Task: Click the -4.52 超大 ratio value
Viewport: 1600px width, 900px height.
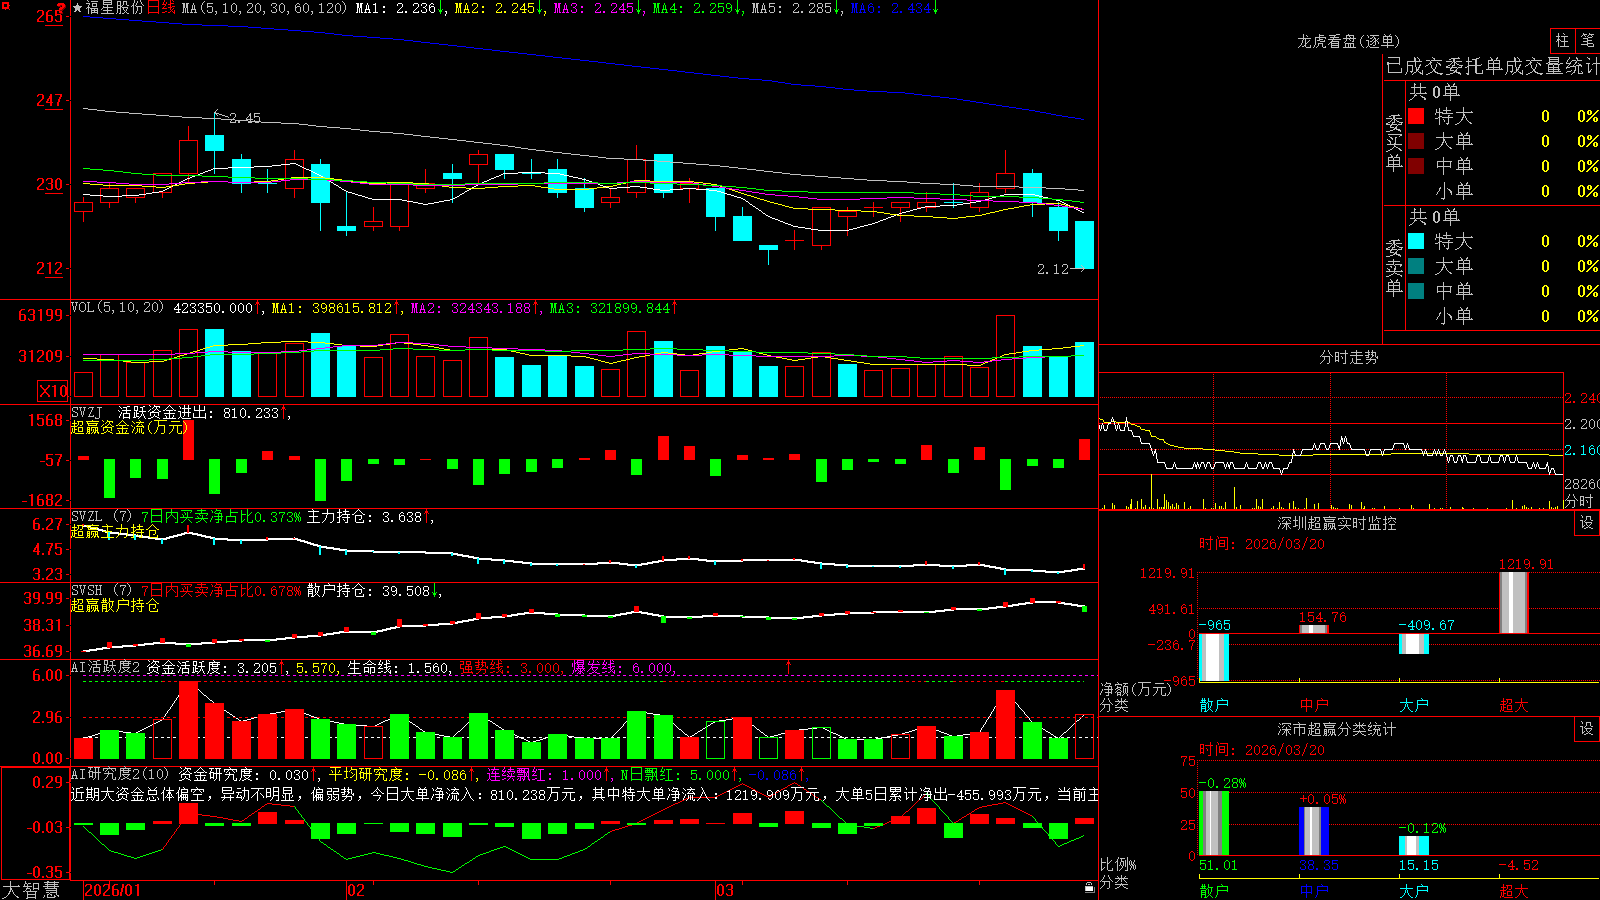Action: [1519, 865]
